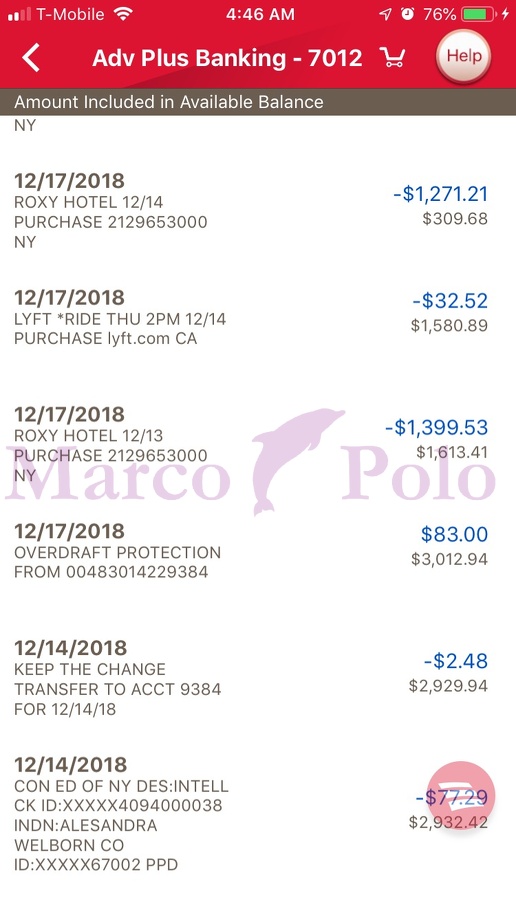The width and height of the screenshot is (516, 918).
Task: Tap the floating red Erica assistant icon
Action: (x=461, y=795)
